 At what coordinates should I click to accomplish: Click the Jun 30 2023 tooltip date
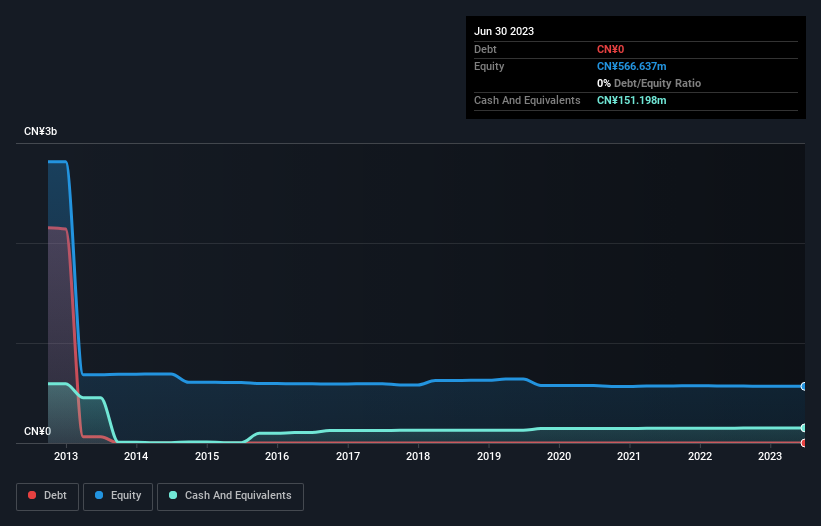pyautogui.click(x=504, y=31)
